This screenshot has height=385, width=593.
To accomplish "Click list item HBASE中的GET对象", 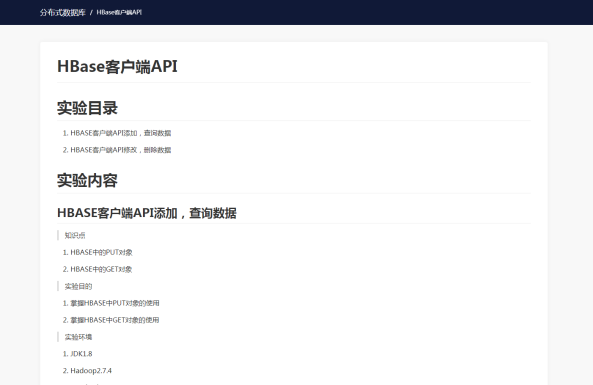I will pos(101,269).
